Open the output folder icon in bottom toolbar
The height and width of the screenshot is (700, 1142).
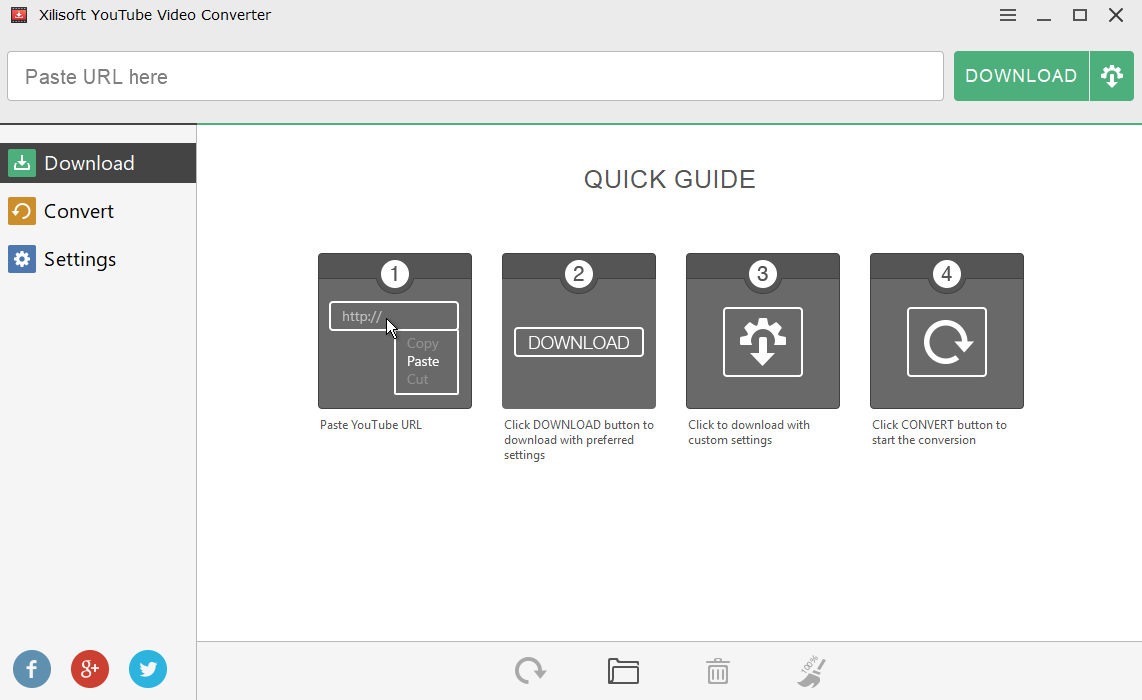coord(623,671)
